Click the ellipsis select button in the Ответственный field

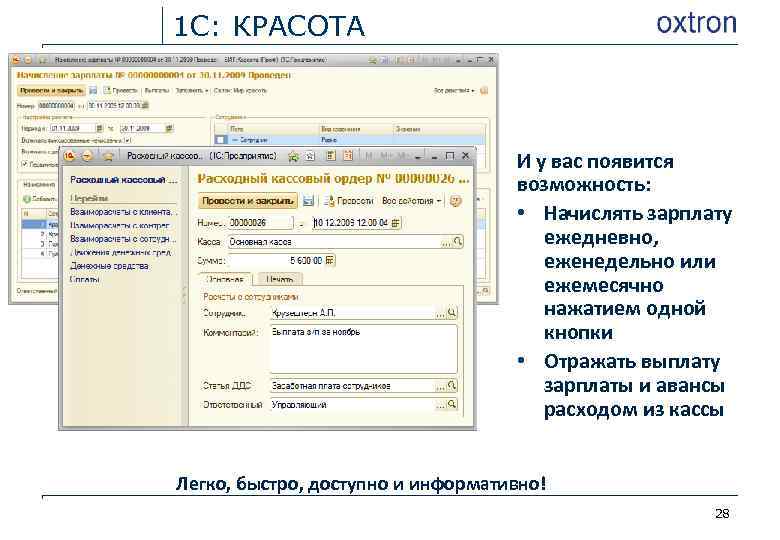(440, 405)
